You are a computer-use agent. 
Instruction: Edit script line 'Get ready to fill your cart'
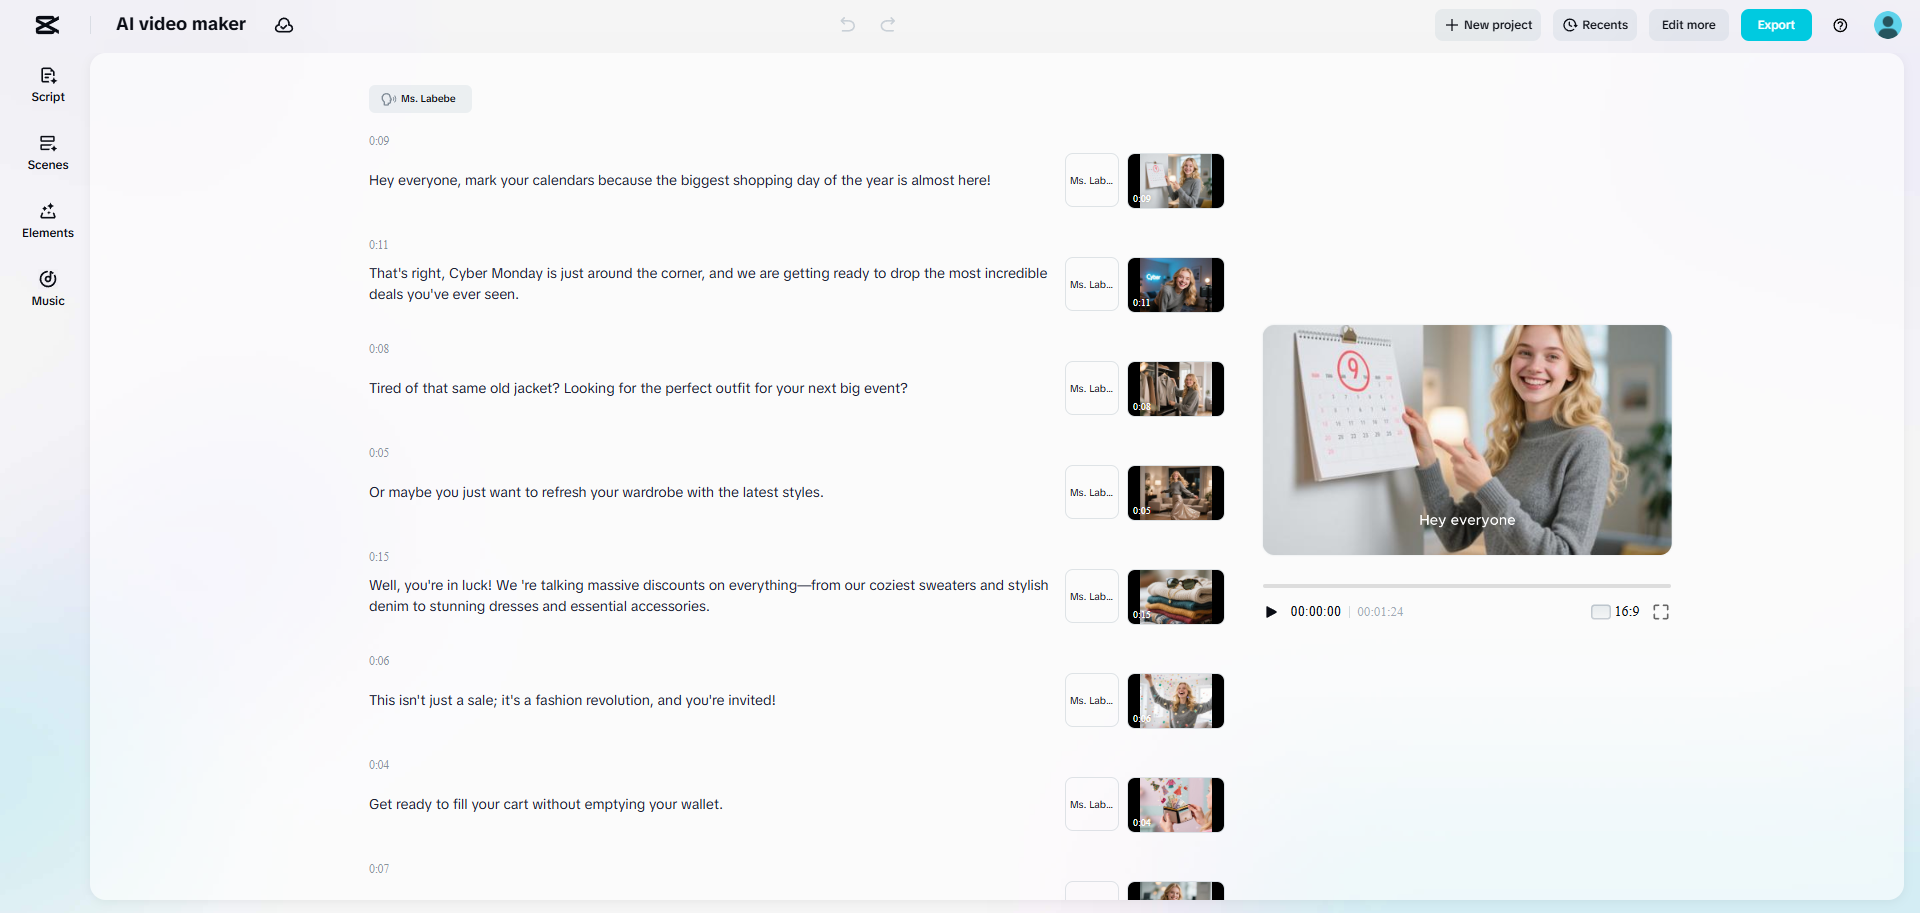tap(546, 805)
